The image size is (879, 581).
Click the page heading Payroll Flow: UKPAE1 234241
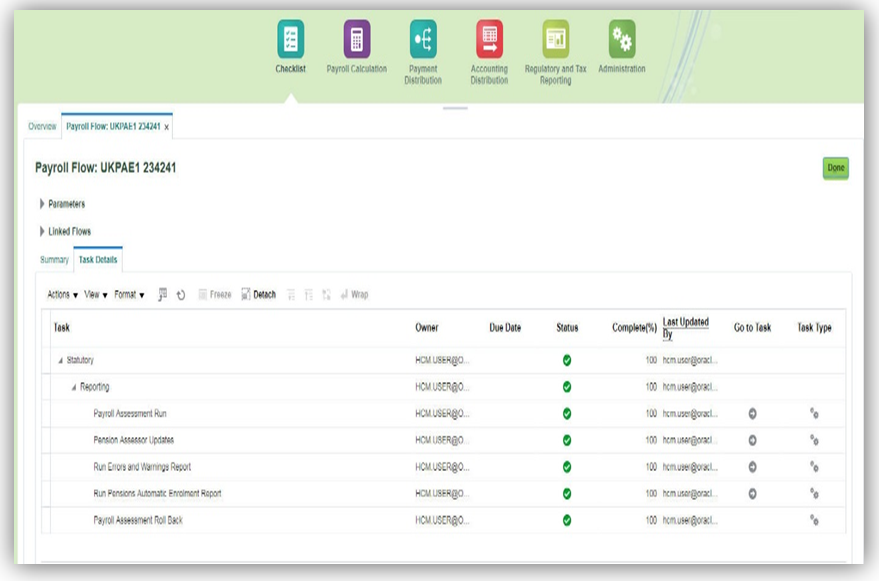pos(105,168)
